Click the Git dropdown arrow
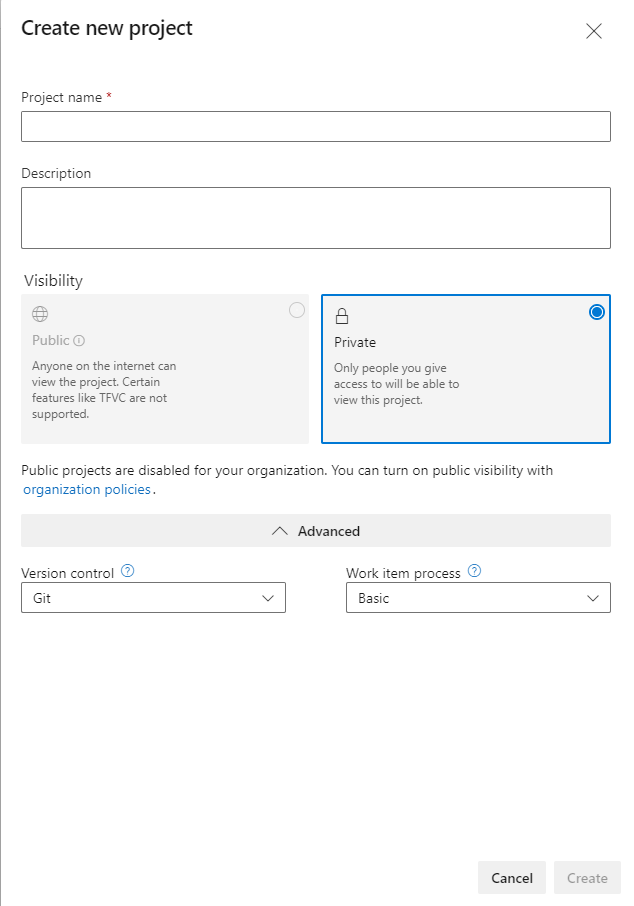Viewport: 634px width, 906px height. [x=268, y=598]
